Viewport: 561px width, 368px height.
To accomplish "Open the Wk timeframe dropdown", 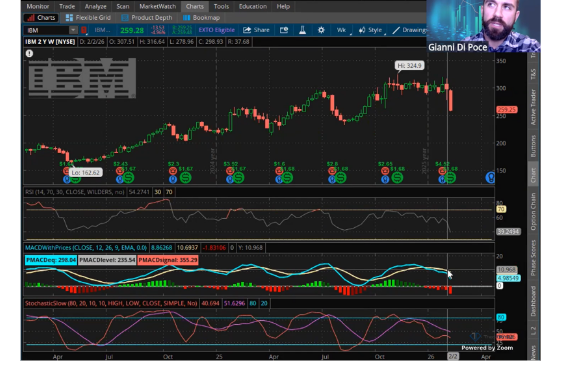I will [x=341, y=30].
